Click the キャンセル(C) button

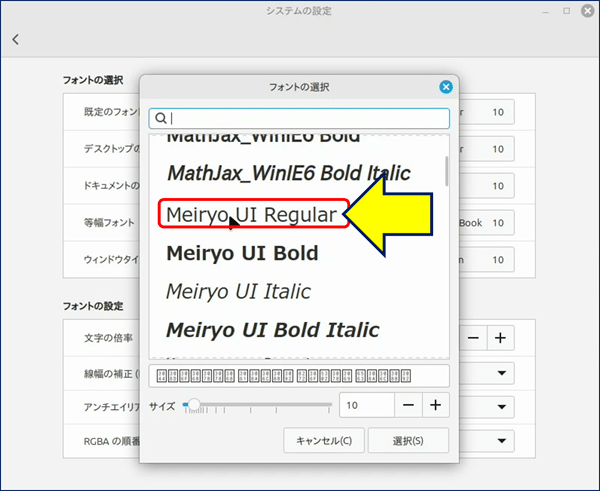click(324, 440)
